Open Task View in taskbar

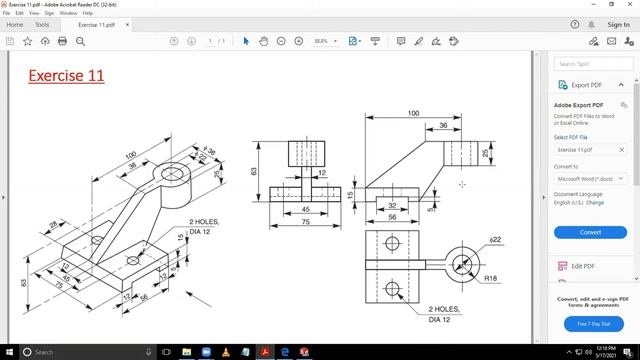pyautogui.click(x=166, y=352)
